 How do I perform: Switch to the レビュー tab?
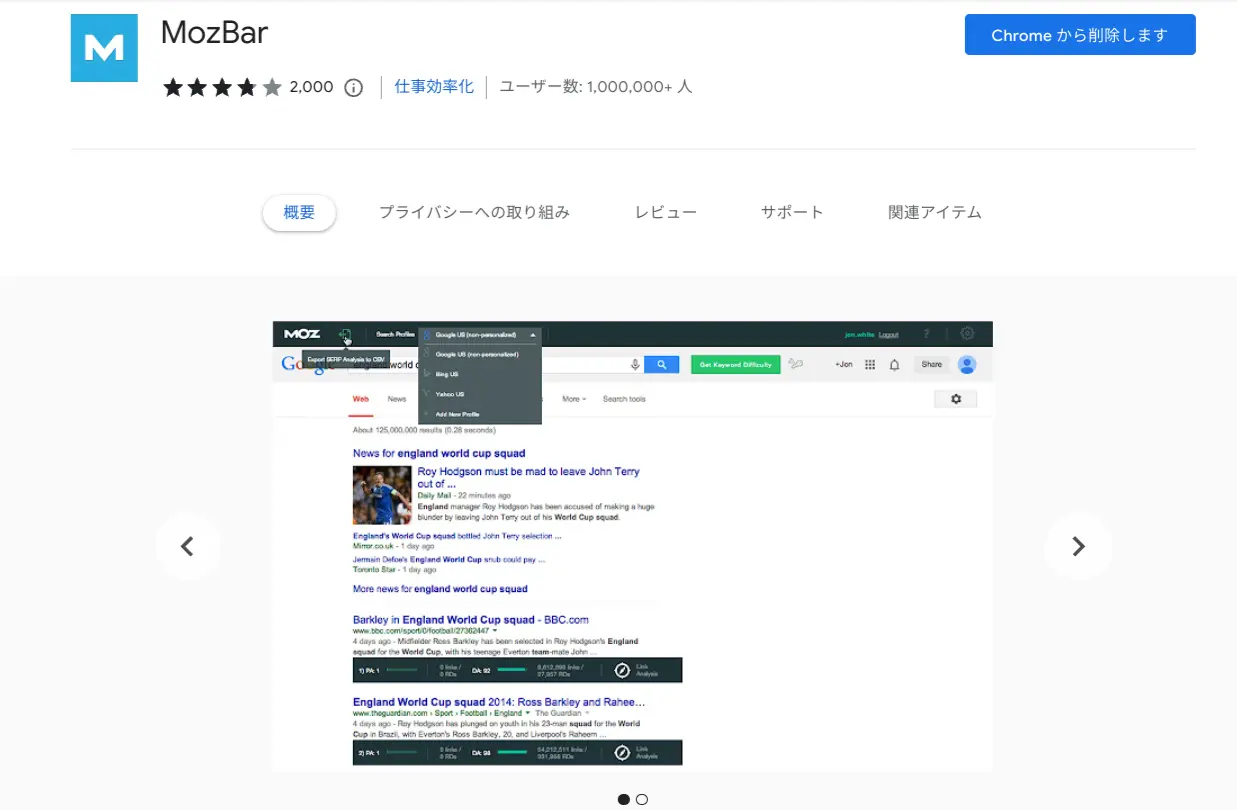tap(665, 212)
